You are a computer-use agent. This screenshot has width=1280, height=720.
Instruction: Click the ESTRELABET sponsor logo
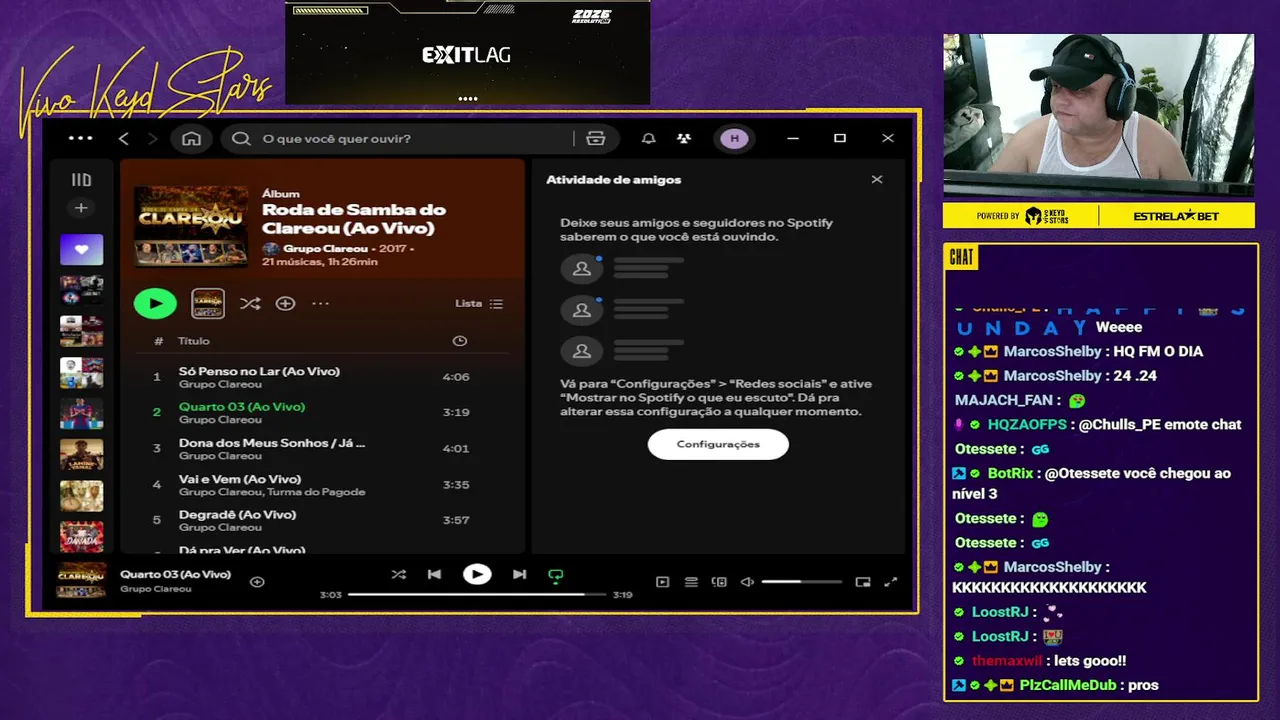(1176, 216)
